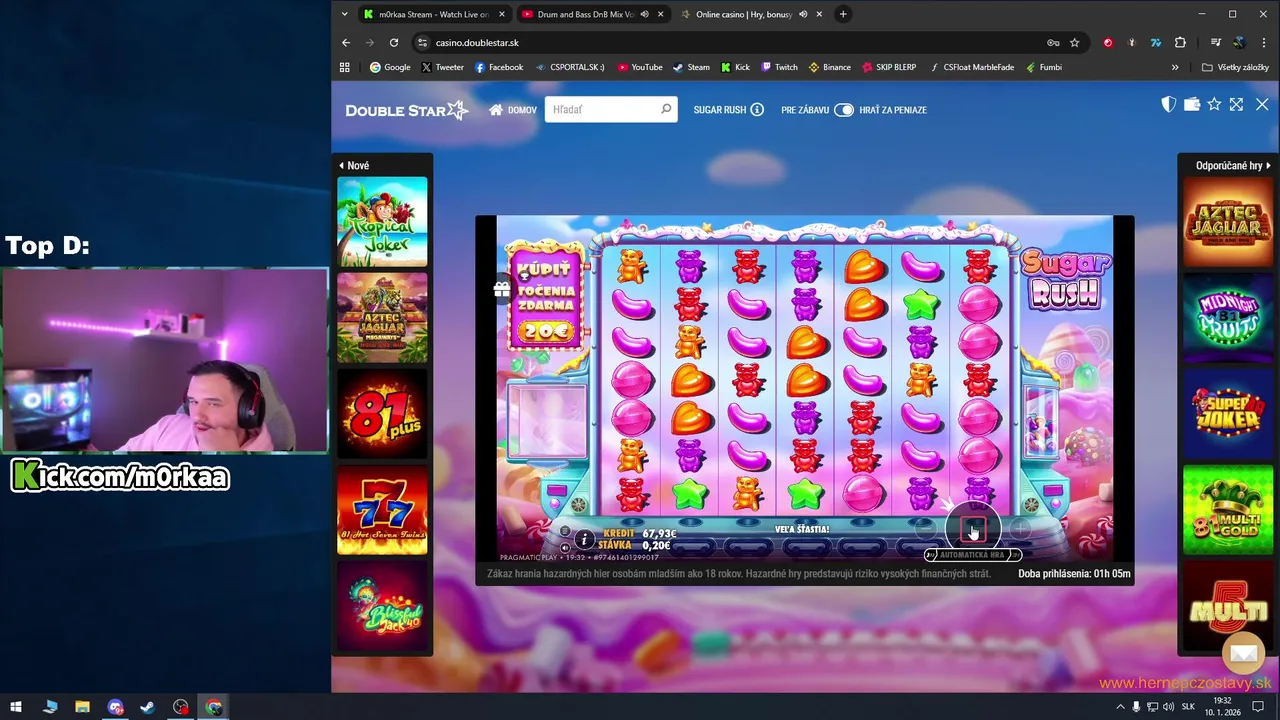Screen dimensions: 1280x720
Task: Open the tab search dropdown chevron
Action: [x=345, y=14]
